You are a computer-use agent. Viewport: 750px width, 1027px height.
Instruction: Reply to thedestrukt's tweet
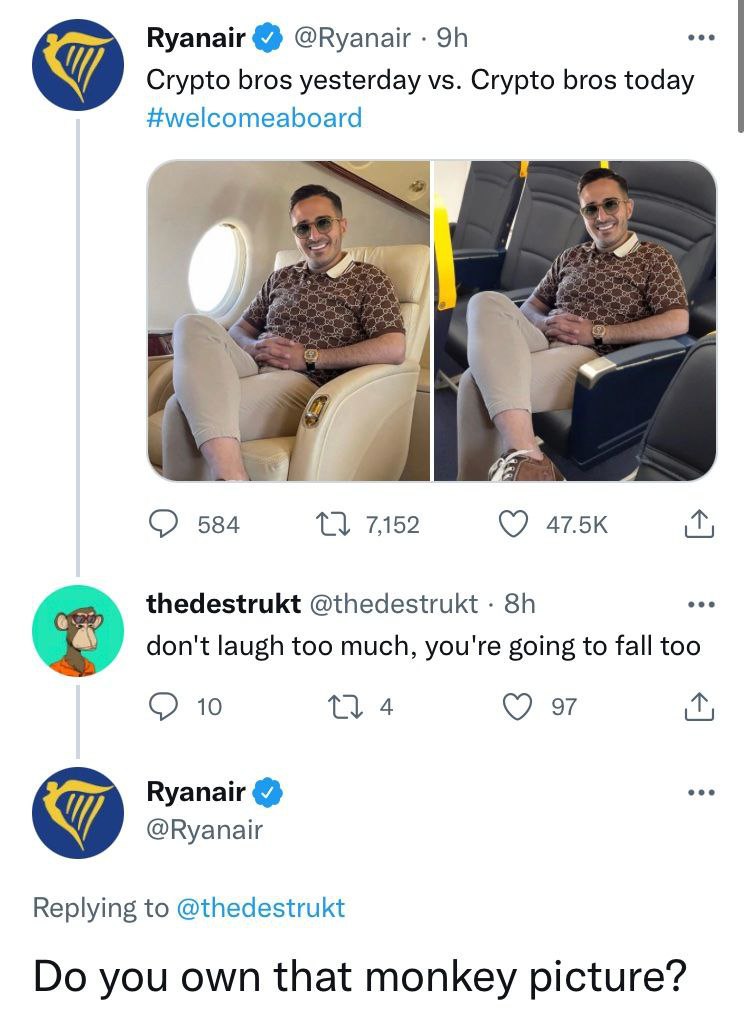click(162, 706)
